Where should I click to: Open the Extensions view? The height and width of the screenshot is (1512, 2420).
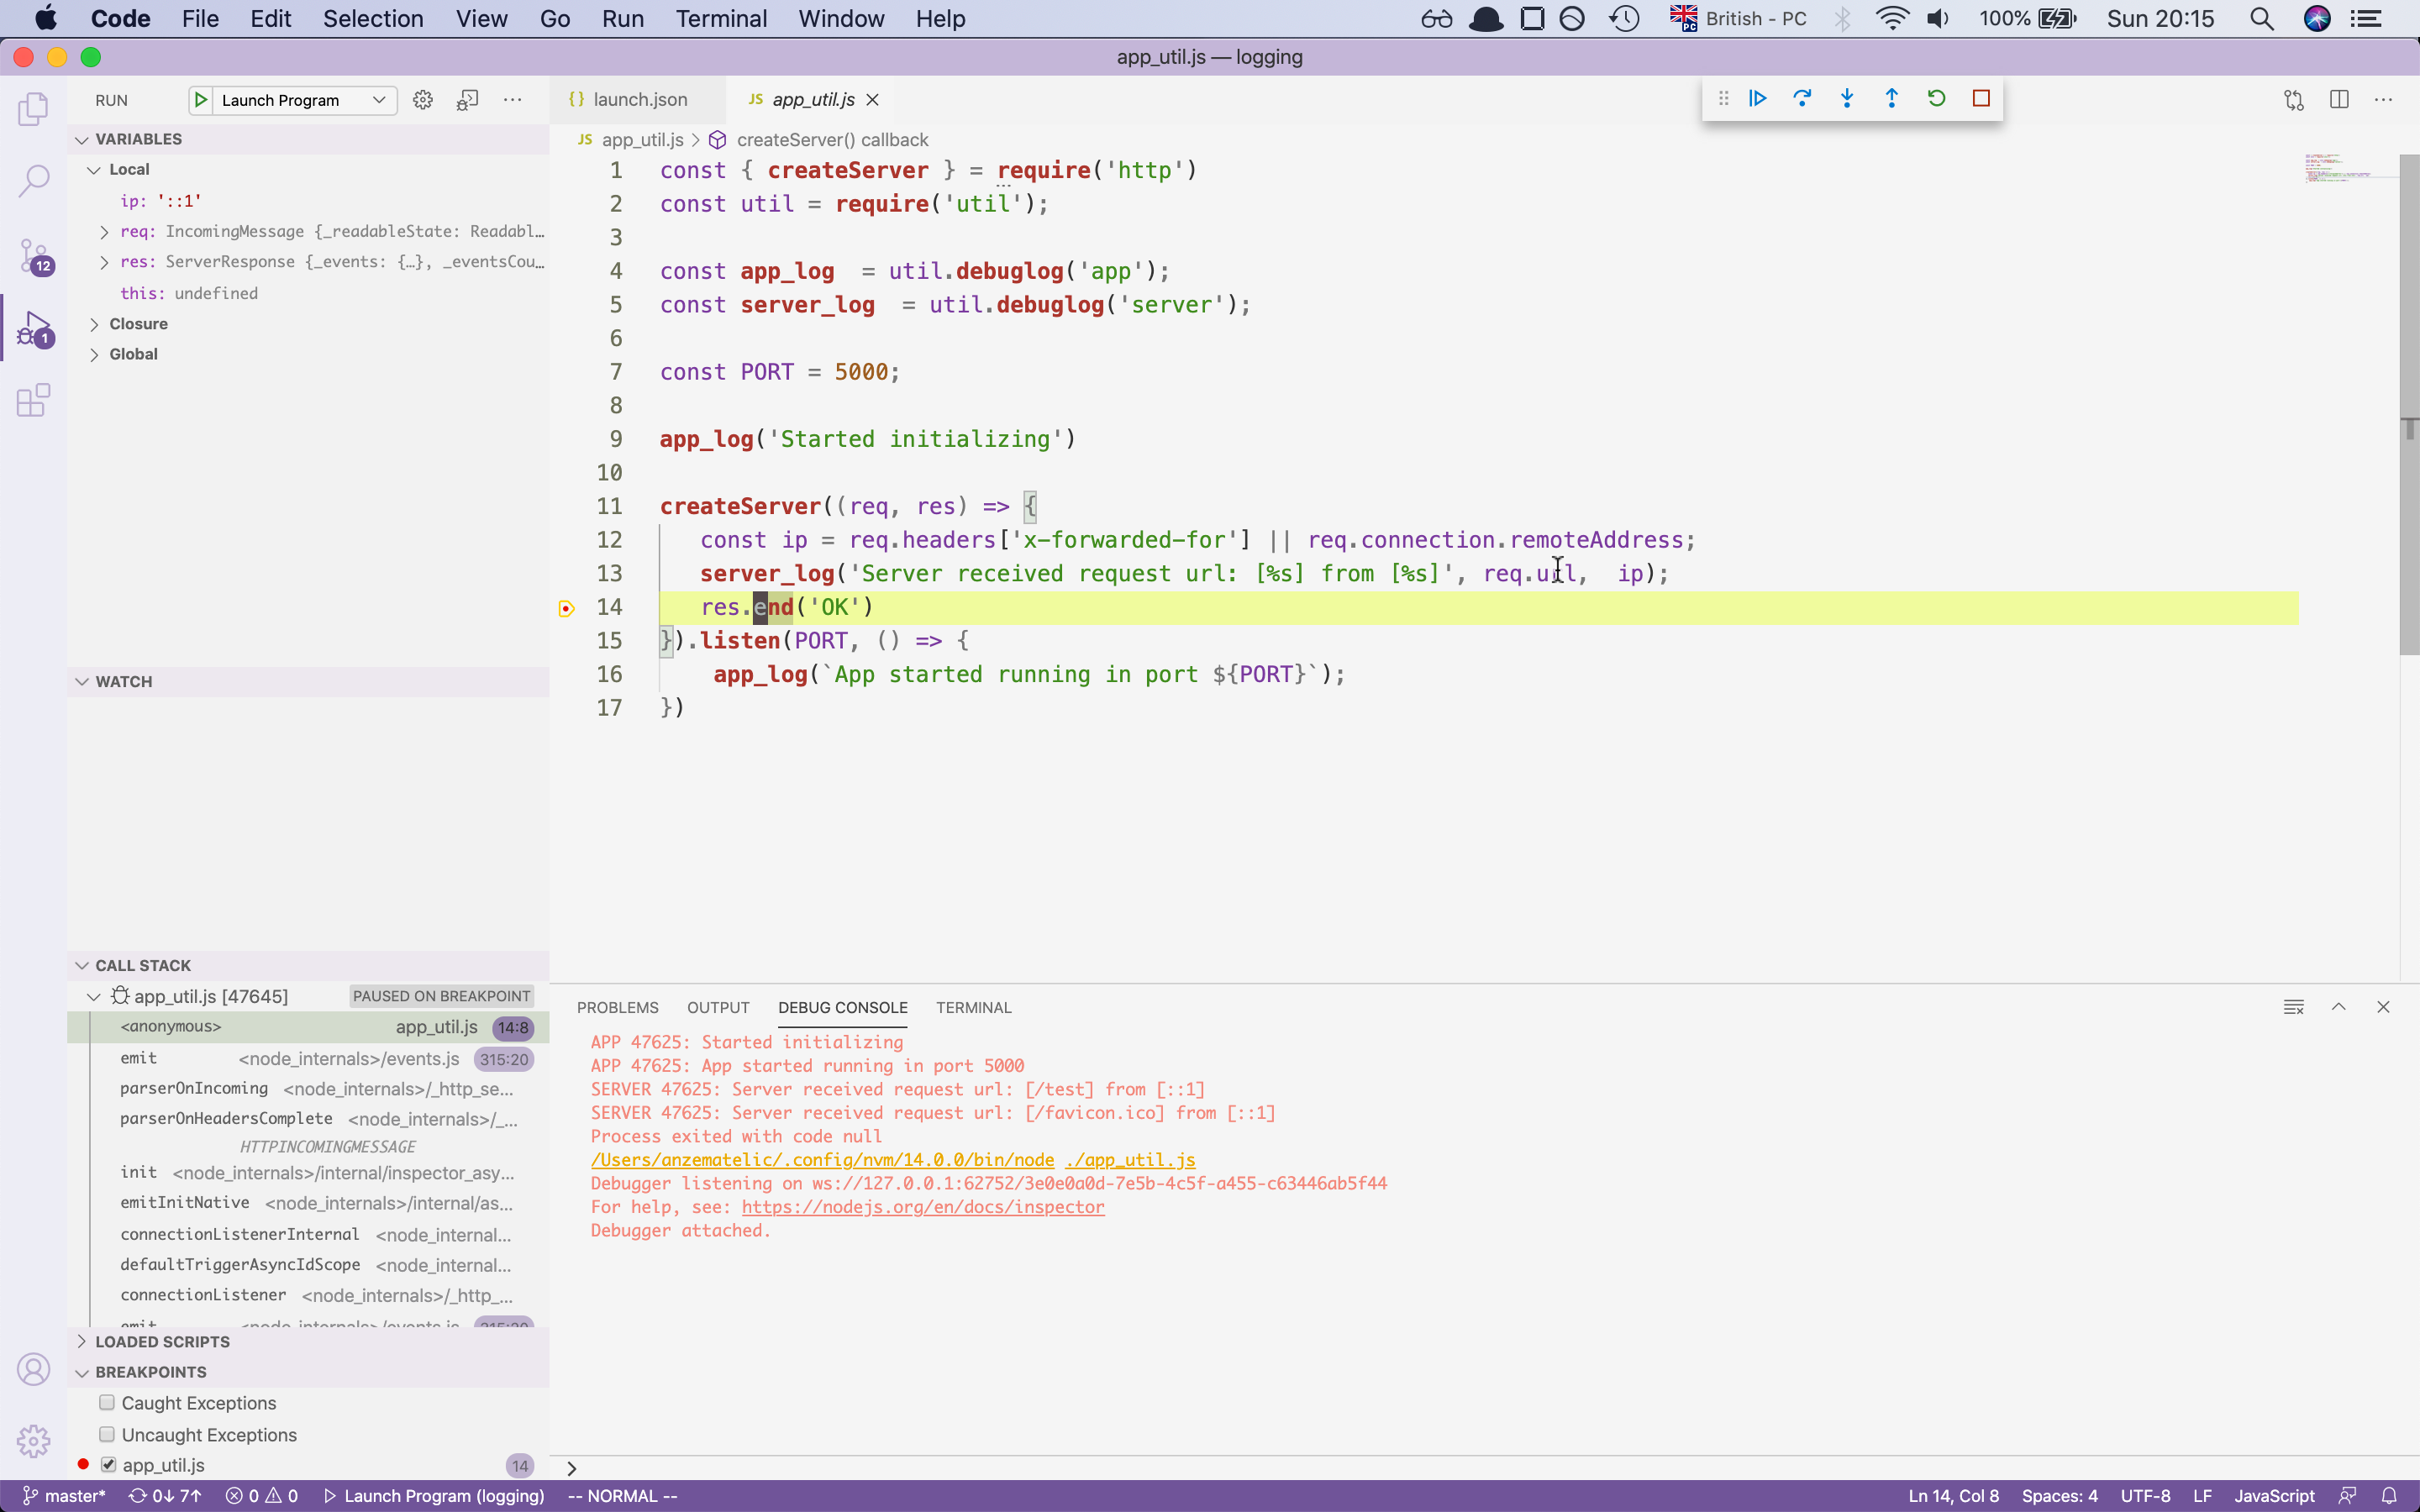click(33, 400)
